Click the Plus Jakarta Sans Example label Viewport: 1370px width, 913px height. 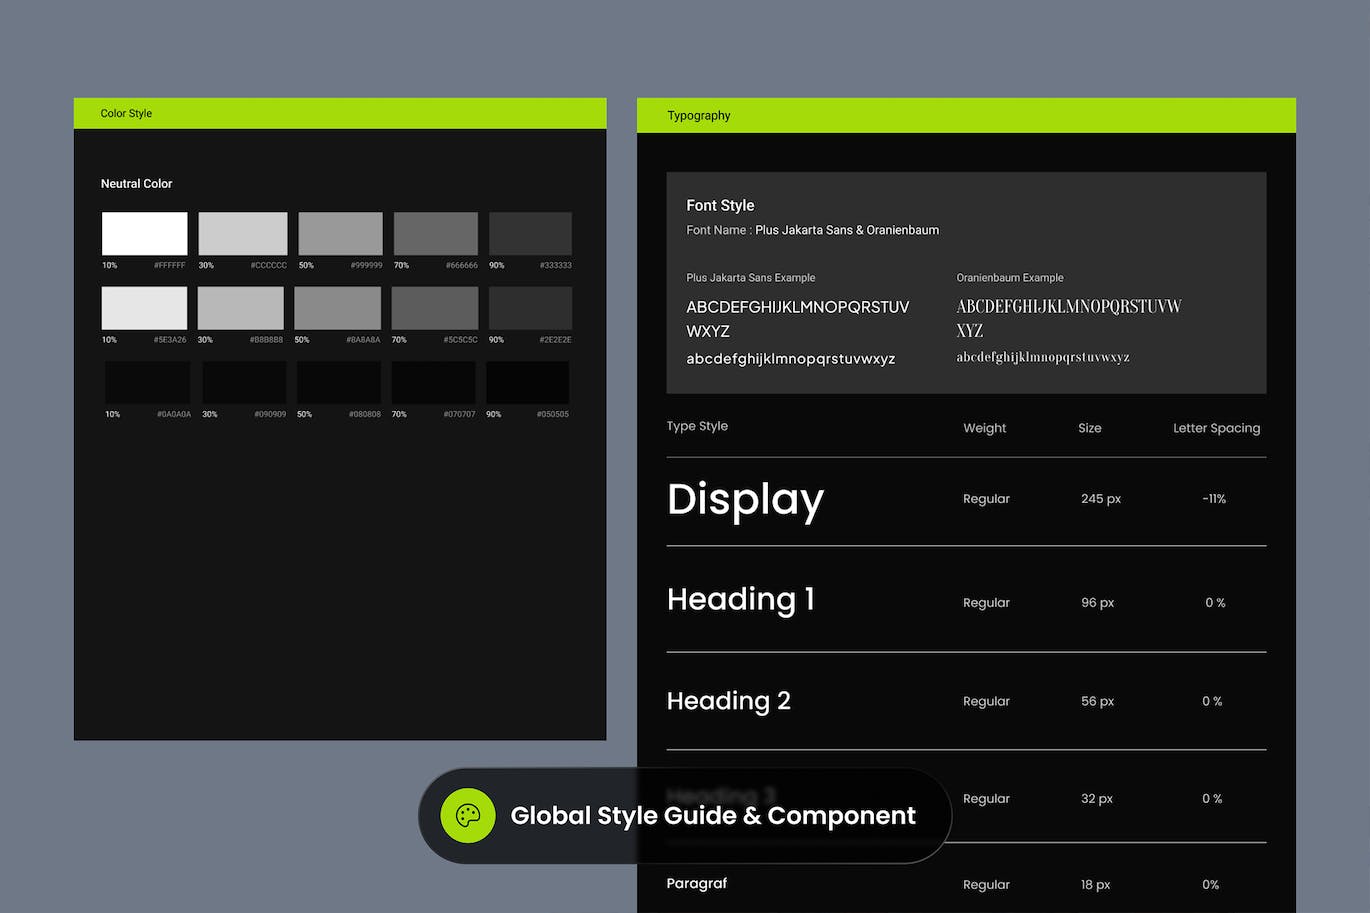[x=751, y=278]
